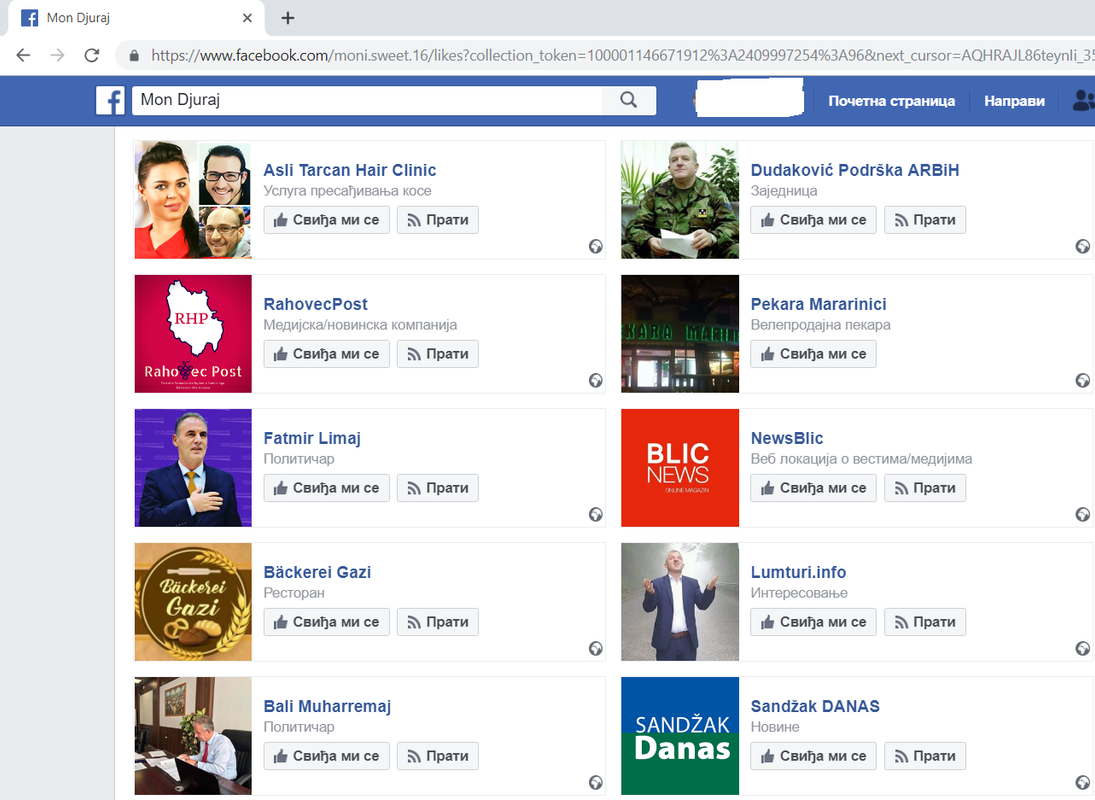Image resolution: width=1095 pixels, height=800 pixels.
Task: Click globe privacy icon on Dudaković card
Action: pyautogui.click(x=1082, y=246)
